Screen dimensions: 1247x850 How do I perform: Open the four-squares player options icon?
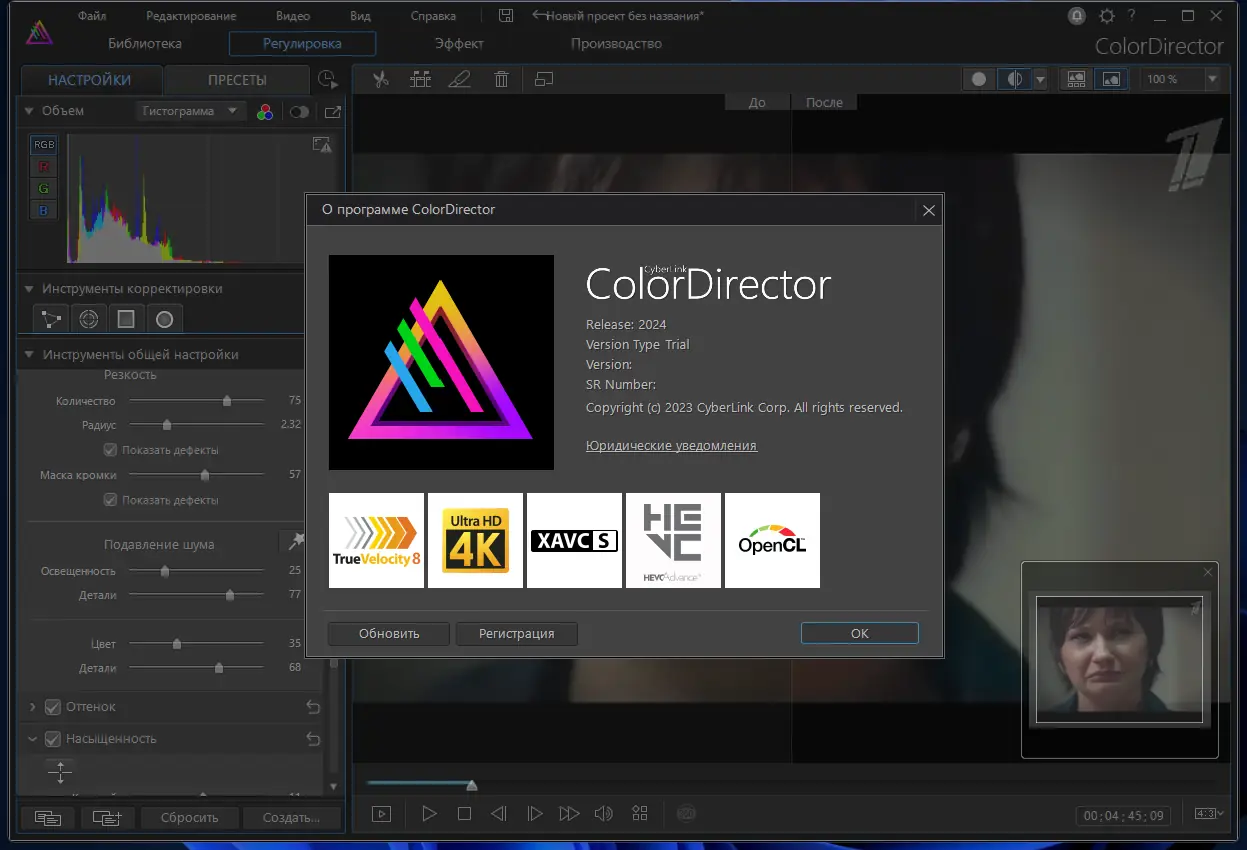[640, 814]
